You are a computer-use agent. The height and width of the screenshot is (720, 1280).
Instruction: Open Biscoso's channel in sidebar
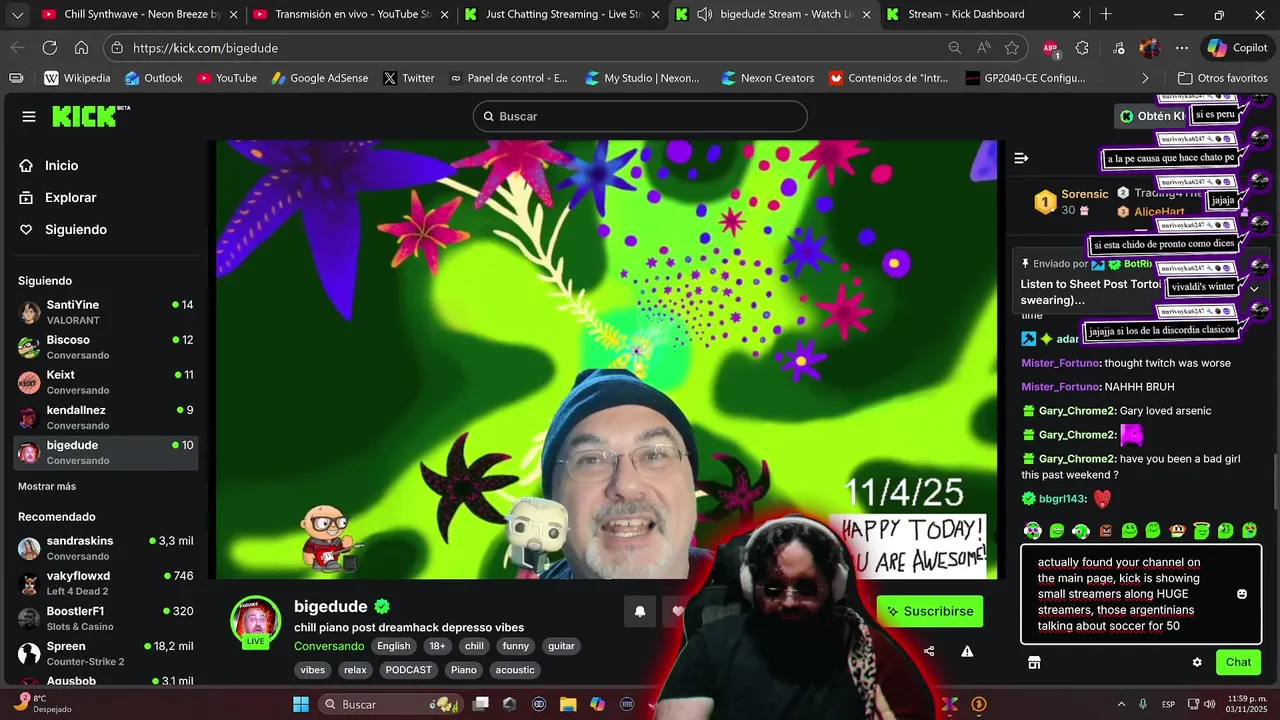click(106, 347)
